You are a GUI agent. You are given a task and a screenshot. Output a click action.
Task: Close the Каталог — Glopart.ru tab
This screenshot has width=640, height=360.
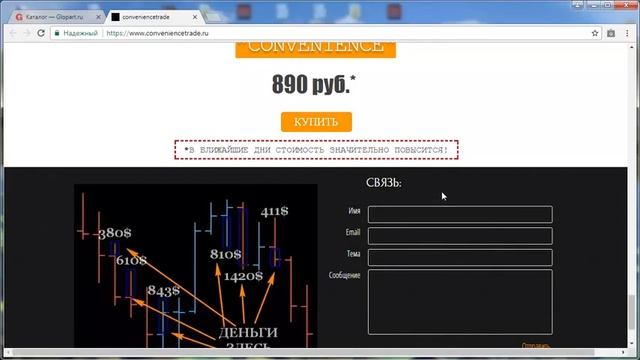coord(98,17)
